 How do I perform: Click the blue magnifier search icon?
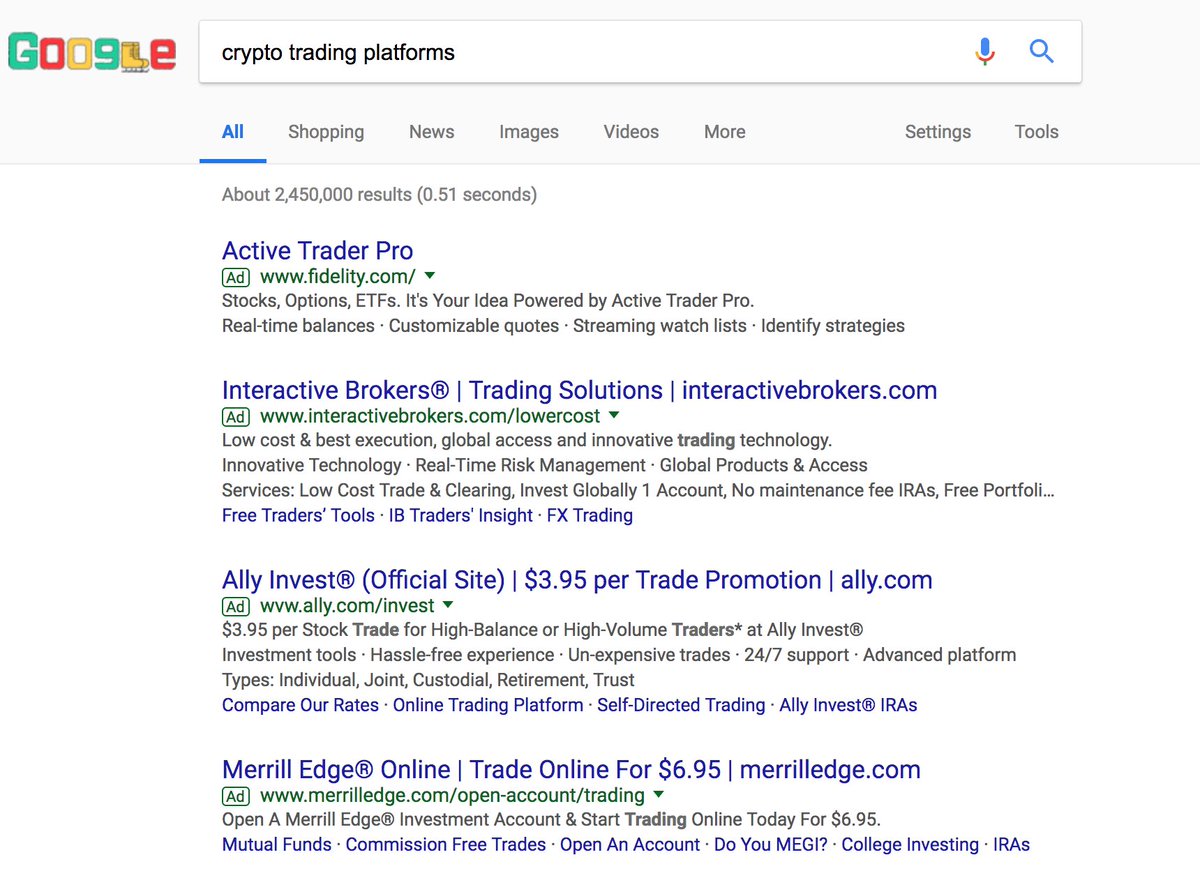(1042, 51)
